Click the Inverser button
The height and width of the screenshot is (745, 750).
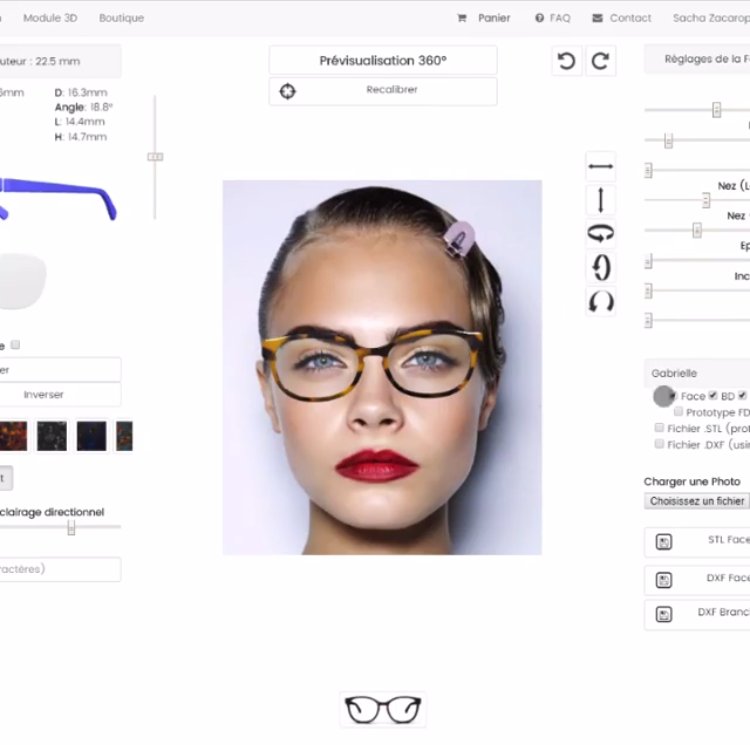(43, 394)
